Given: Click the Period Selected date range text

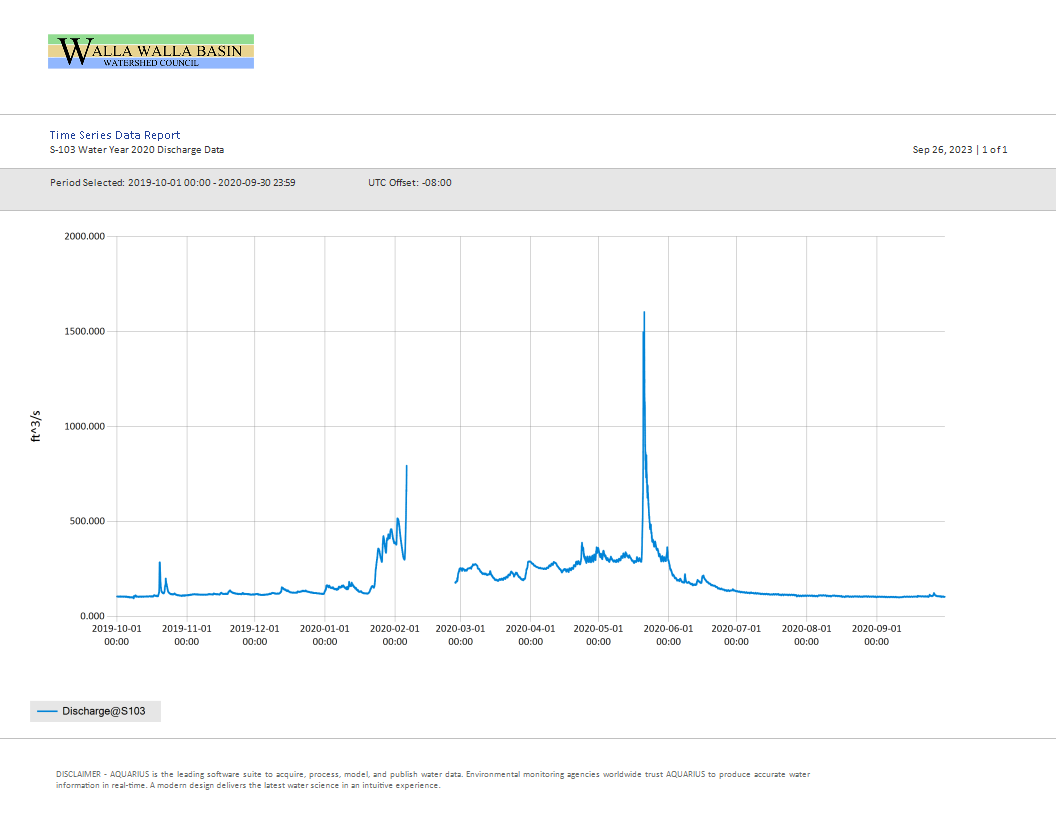Looking at the screenshot, I should [x=172, y=182].
